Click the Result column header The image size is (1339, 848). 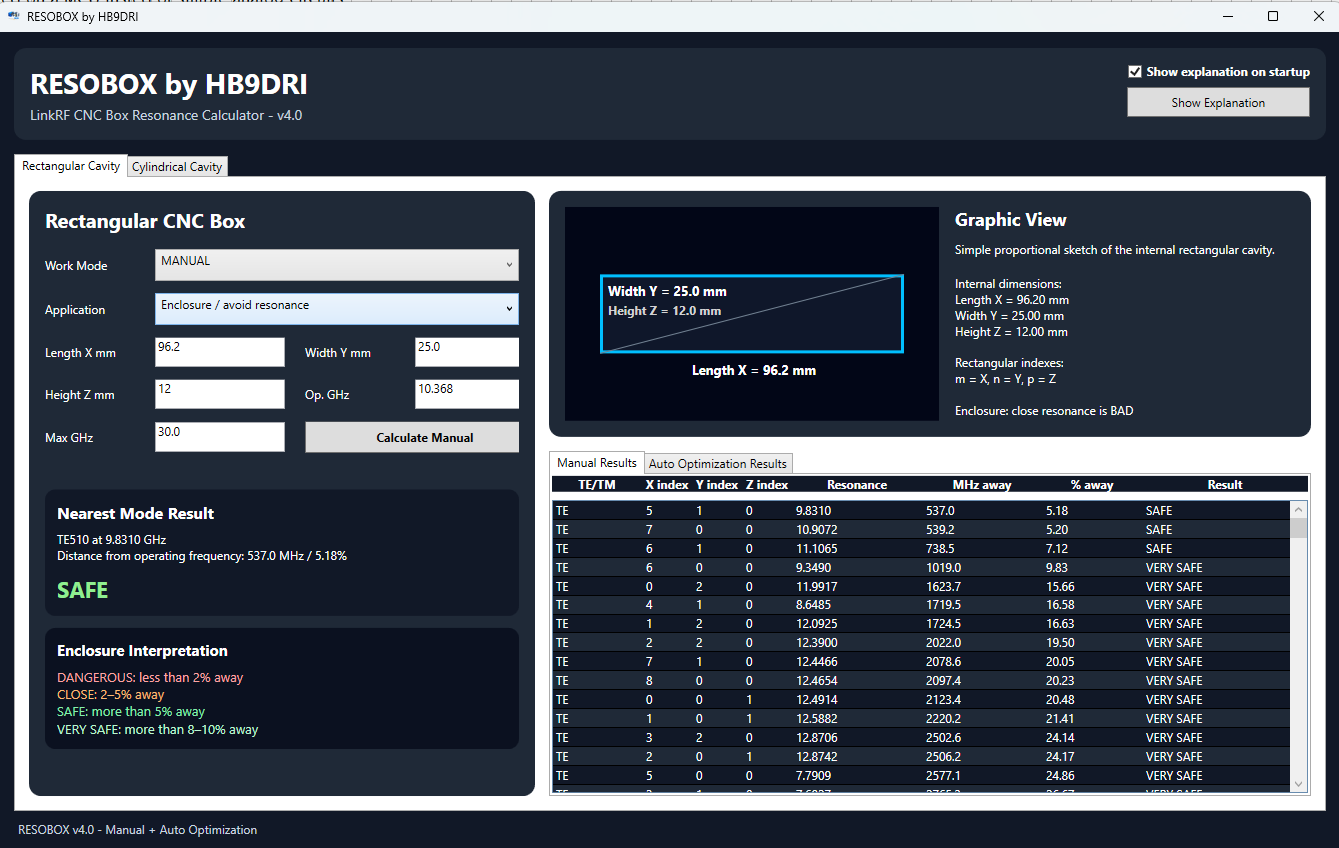[1224, 485]
